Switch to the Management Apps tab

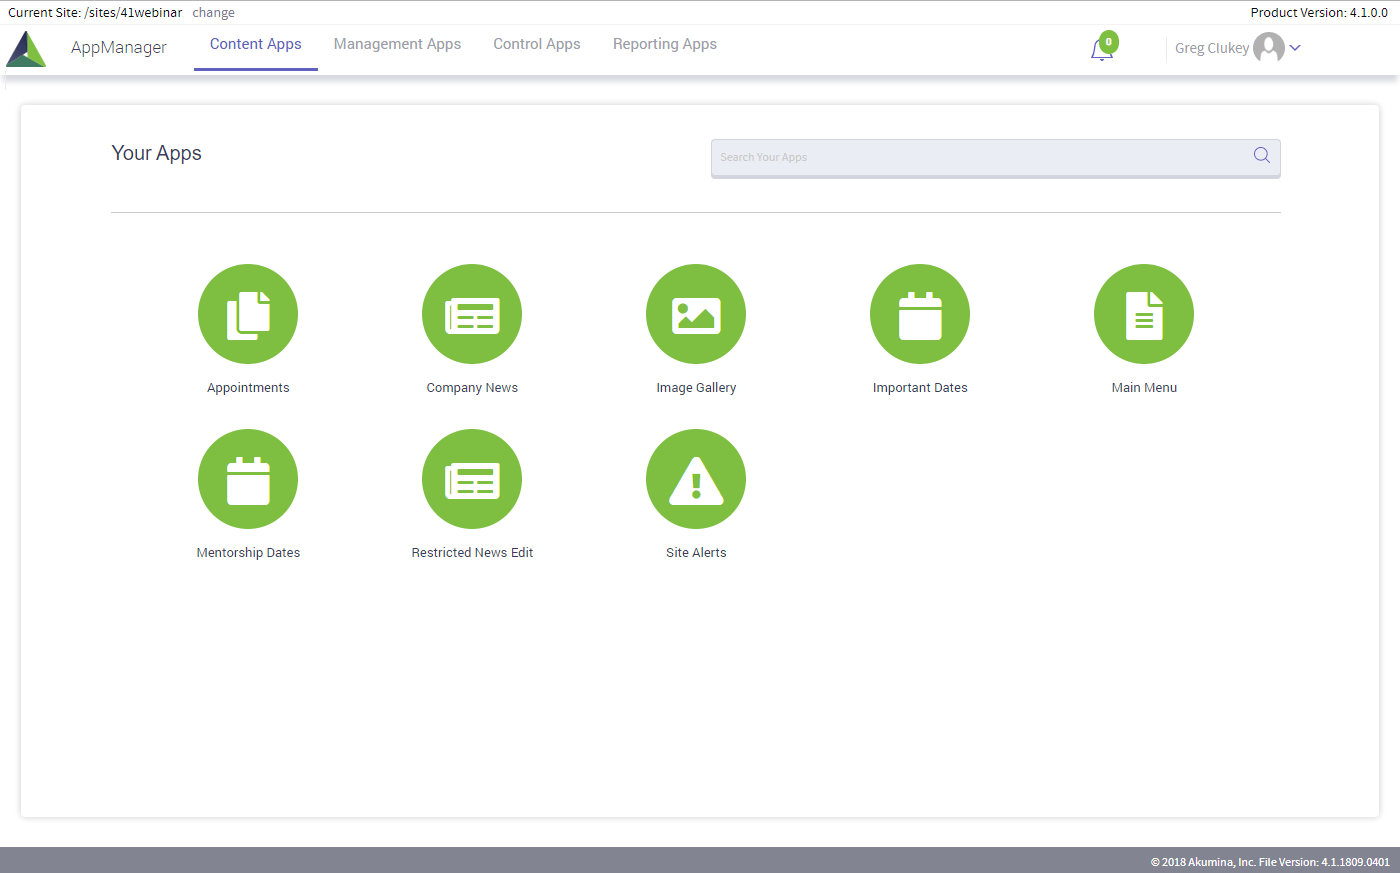398,44
